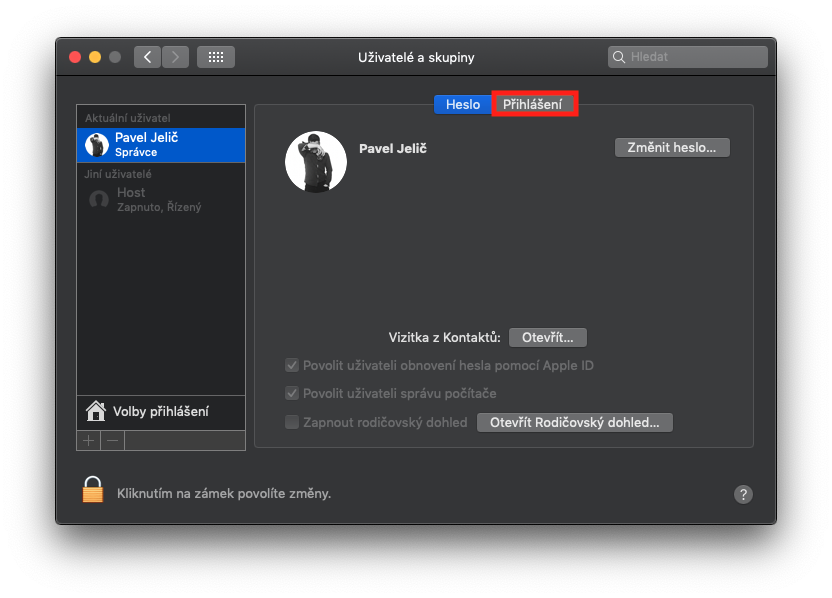Enable Zapnout rodičovský dohled checkbox

(292, 422)
